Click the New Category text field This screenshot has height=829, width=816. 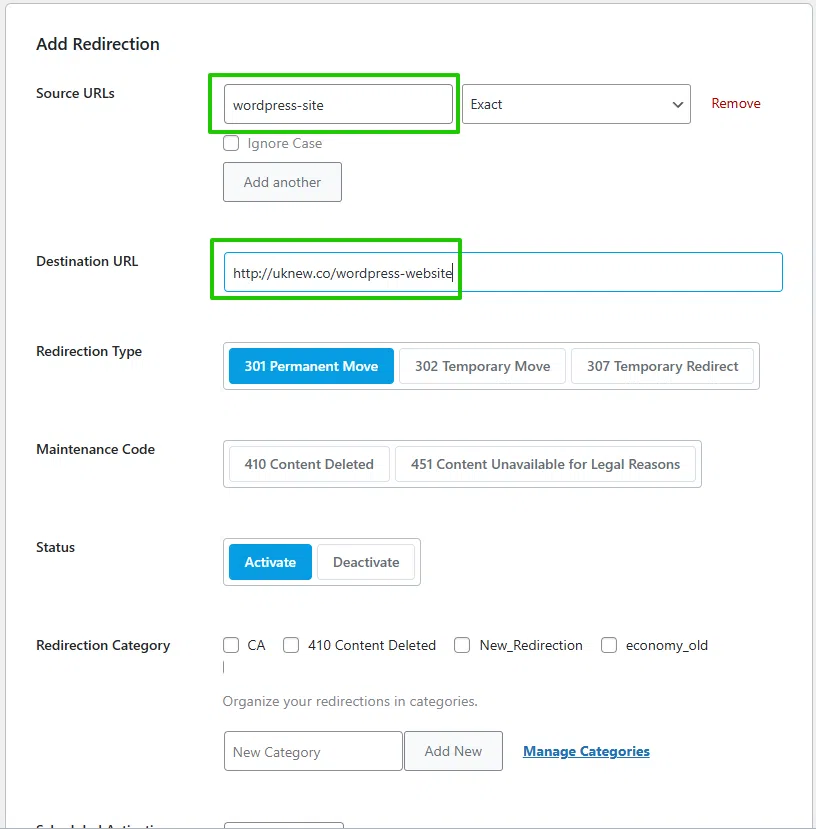(313, 751)
